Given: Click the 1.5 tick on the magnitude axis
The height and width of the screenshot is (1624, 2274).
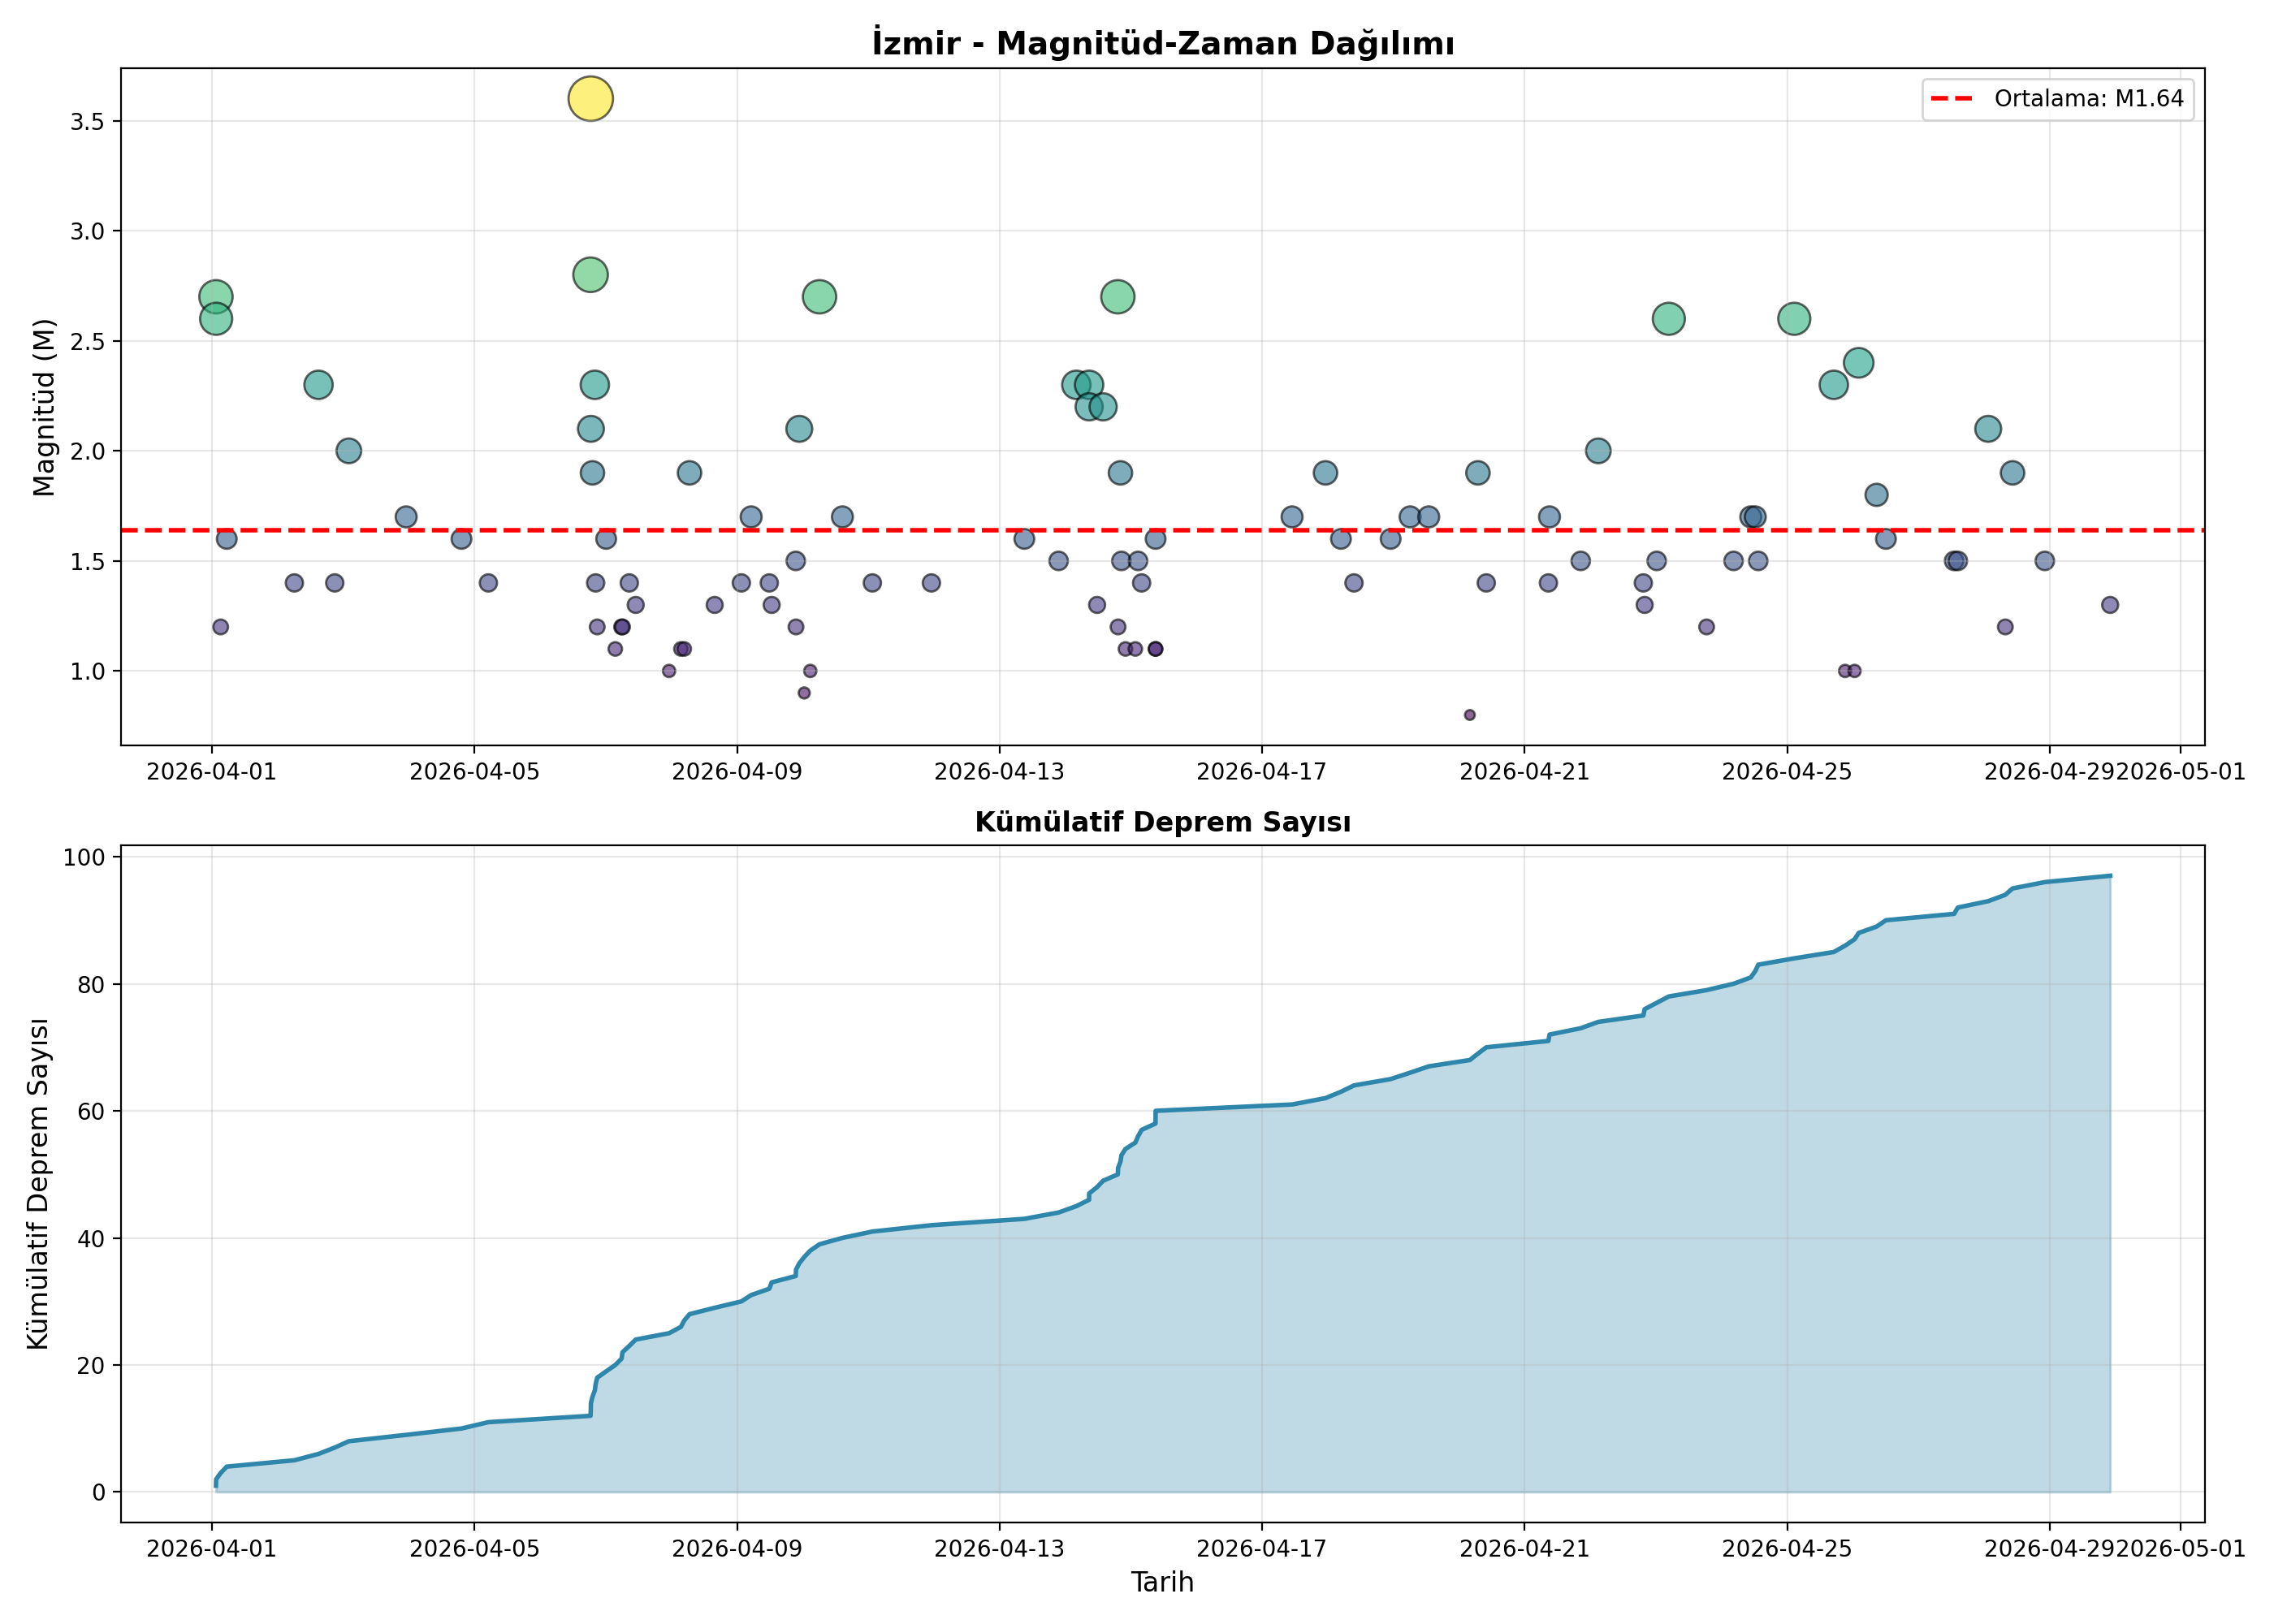Looking at the screenshot, I should click(x=88, y=561).
